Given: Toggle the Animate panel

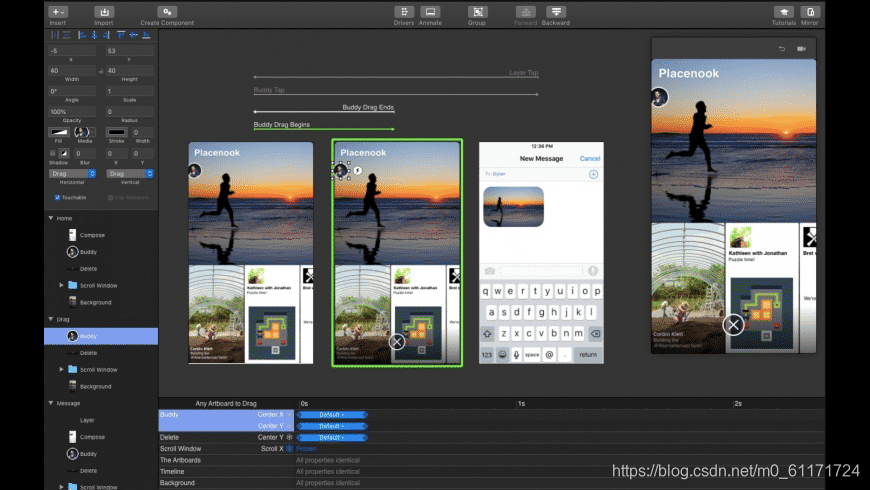Looking at the screenshot, I should pos(430,12).
